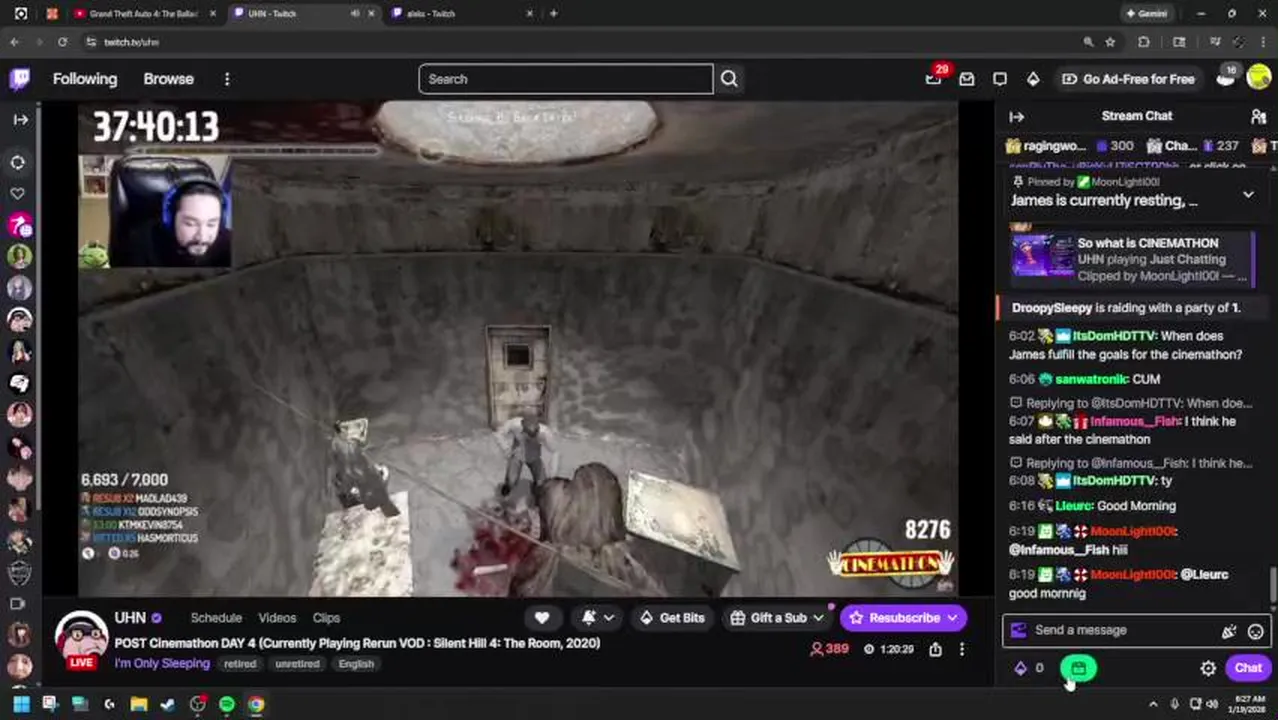1278x720 pixels.
Task: Open the user profile avatar menu
Action: pyautogui.click(x=1258, y=79)
